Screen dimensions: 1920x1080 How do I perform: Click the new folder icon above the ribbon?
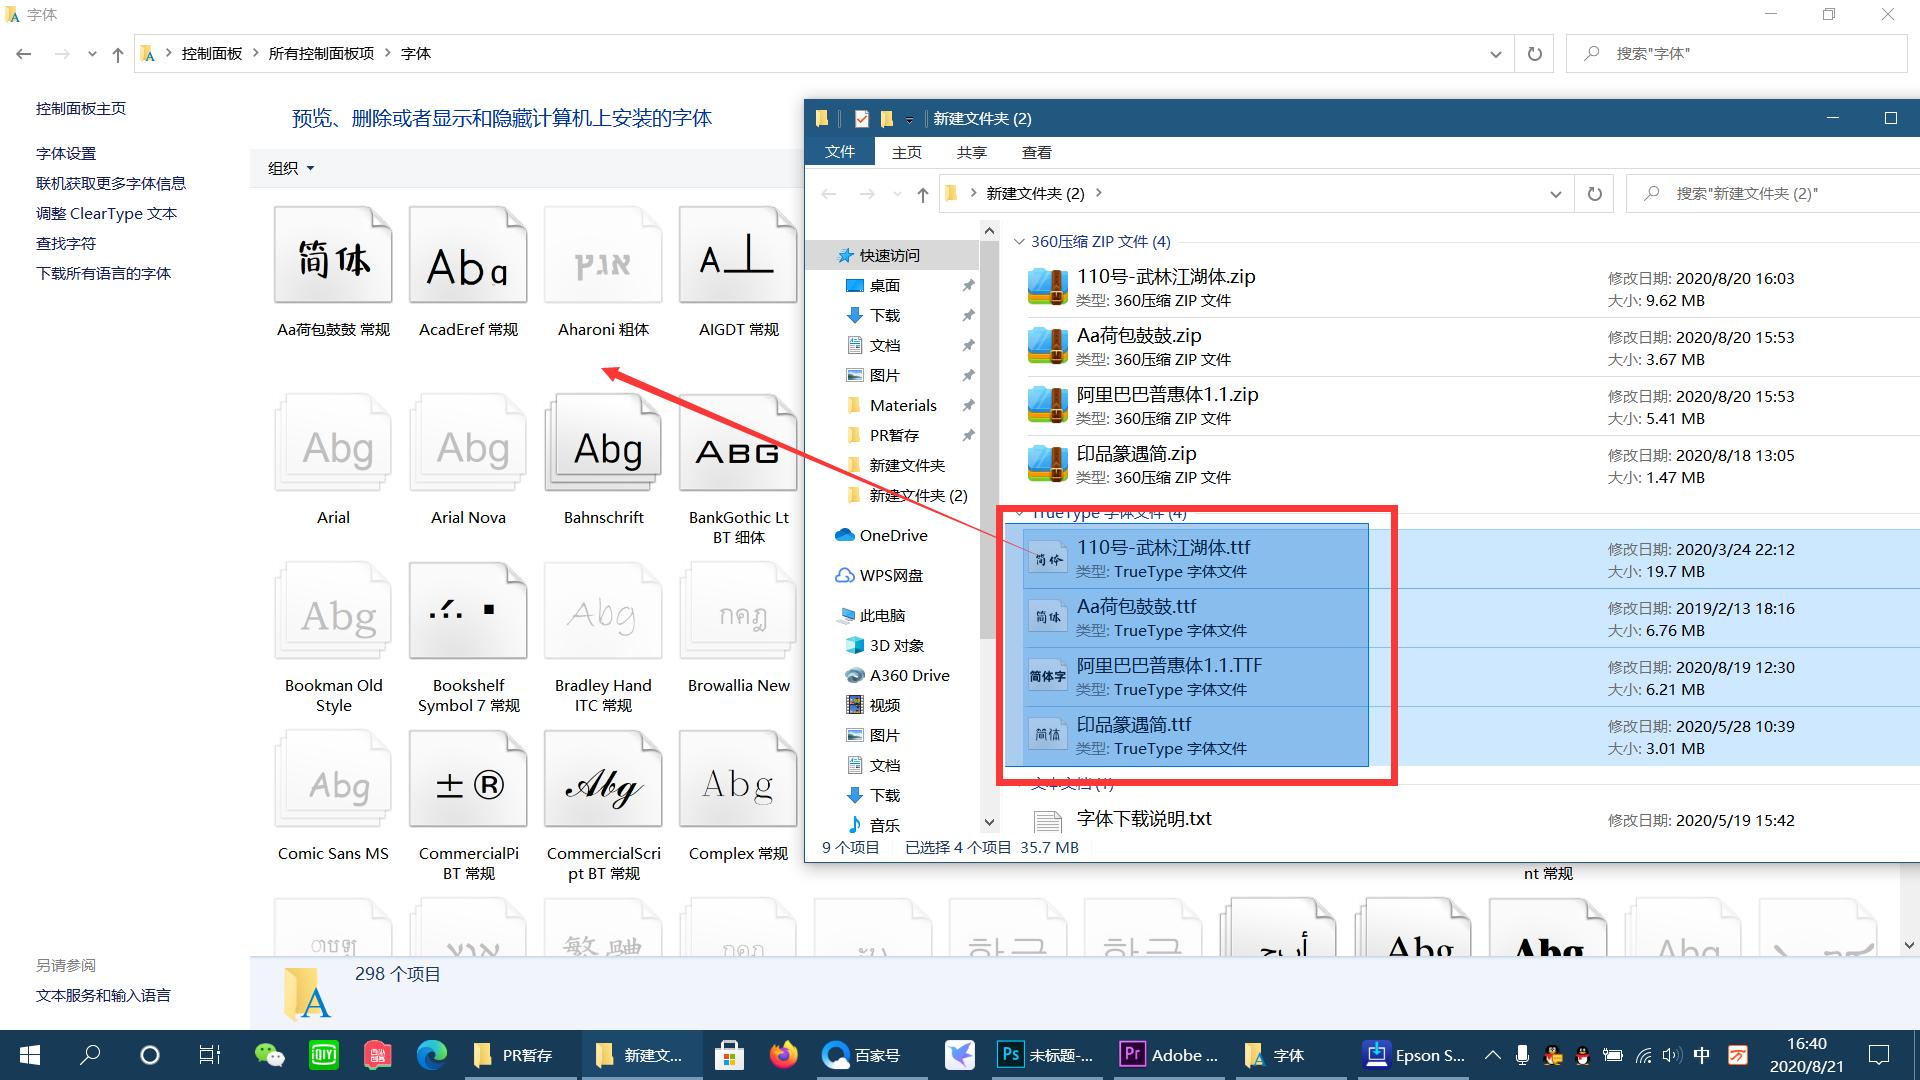point(887,118)
